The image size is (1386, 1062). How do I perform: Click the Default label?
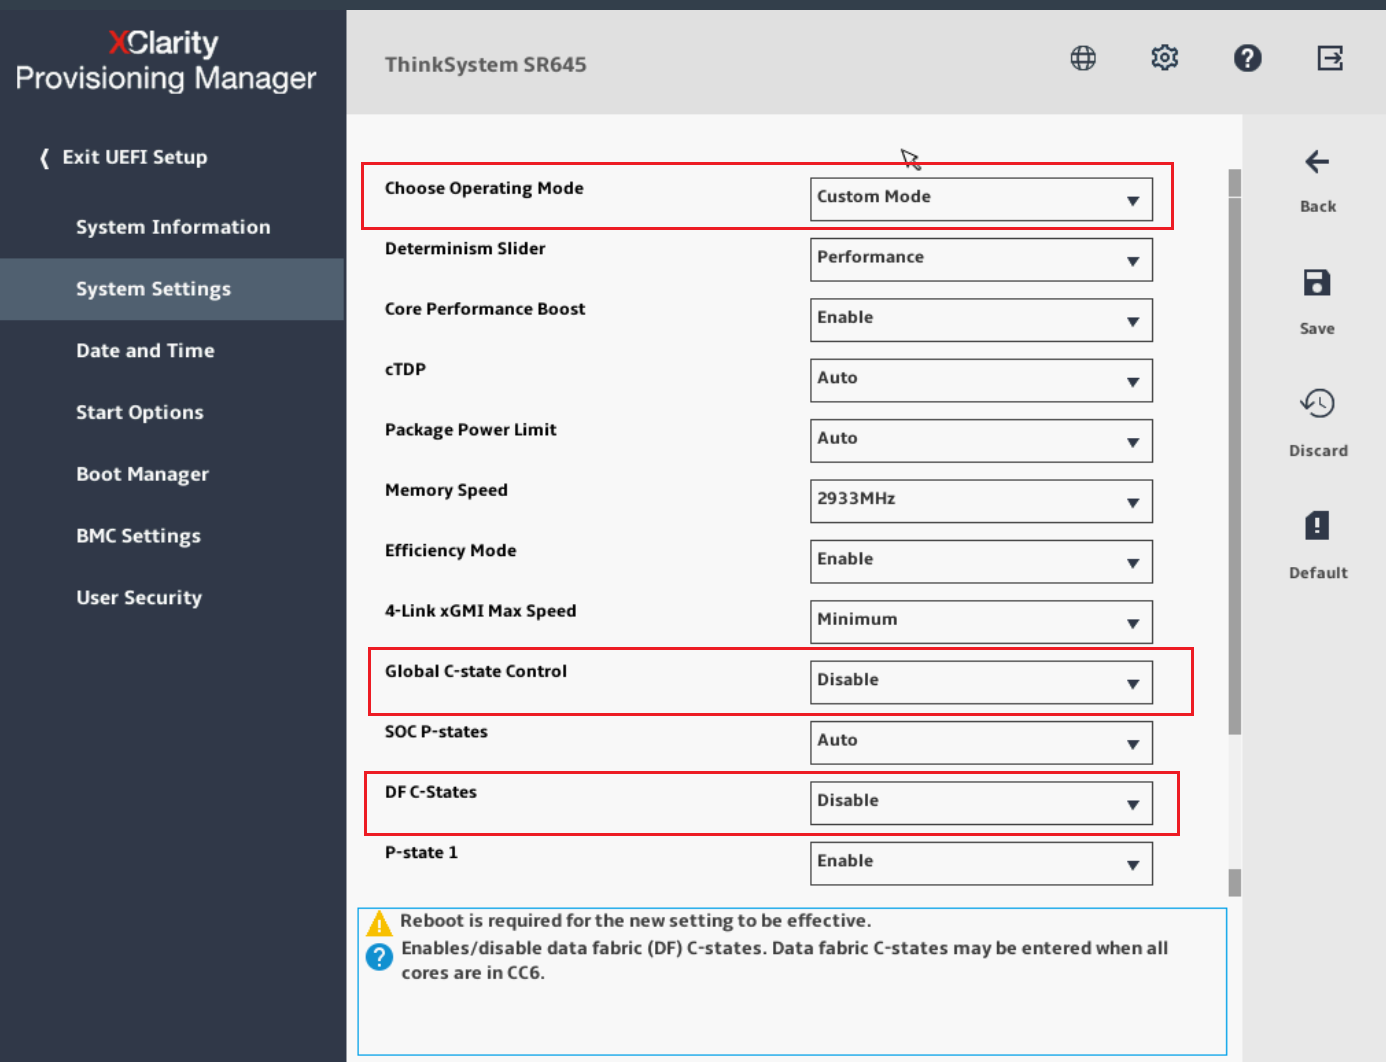click(1317, 572)
